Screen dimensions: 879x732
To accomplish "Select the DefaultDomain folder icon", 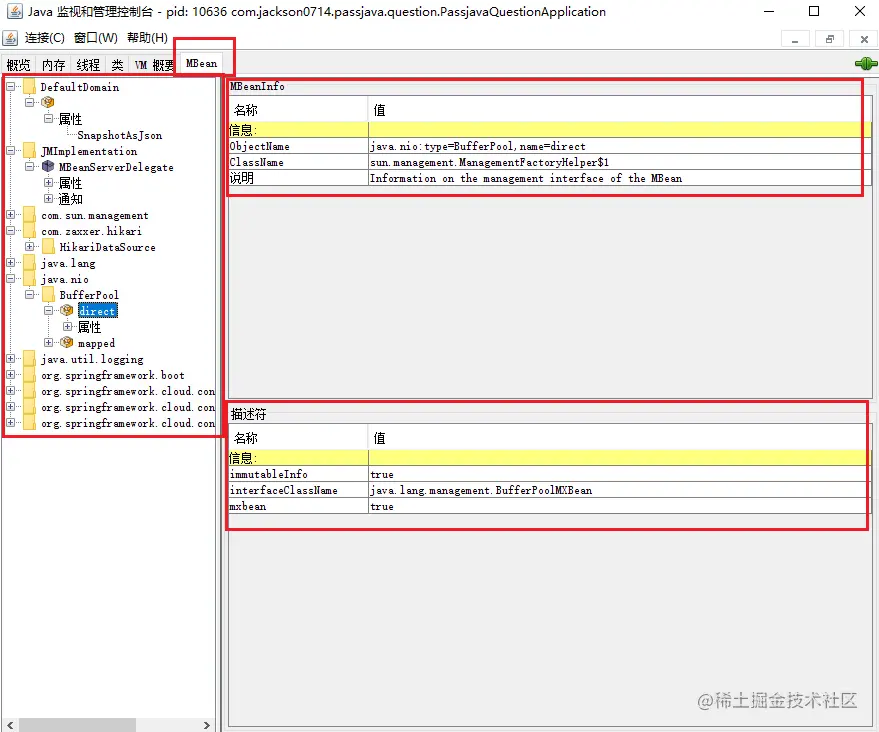I will (x=30, y=87).
